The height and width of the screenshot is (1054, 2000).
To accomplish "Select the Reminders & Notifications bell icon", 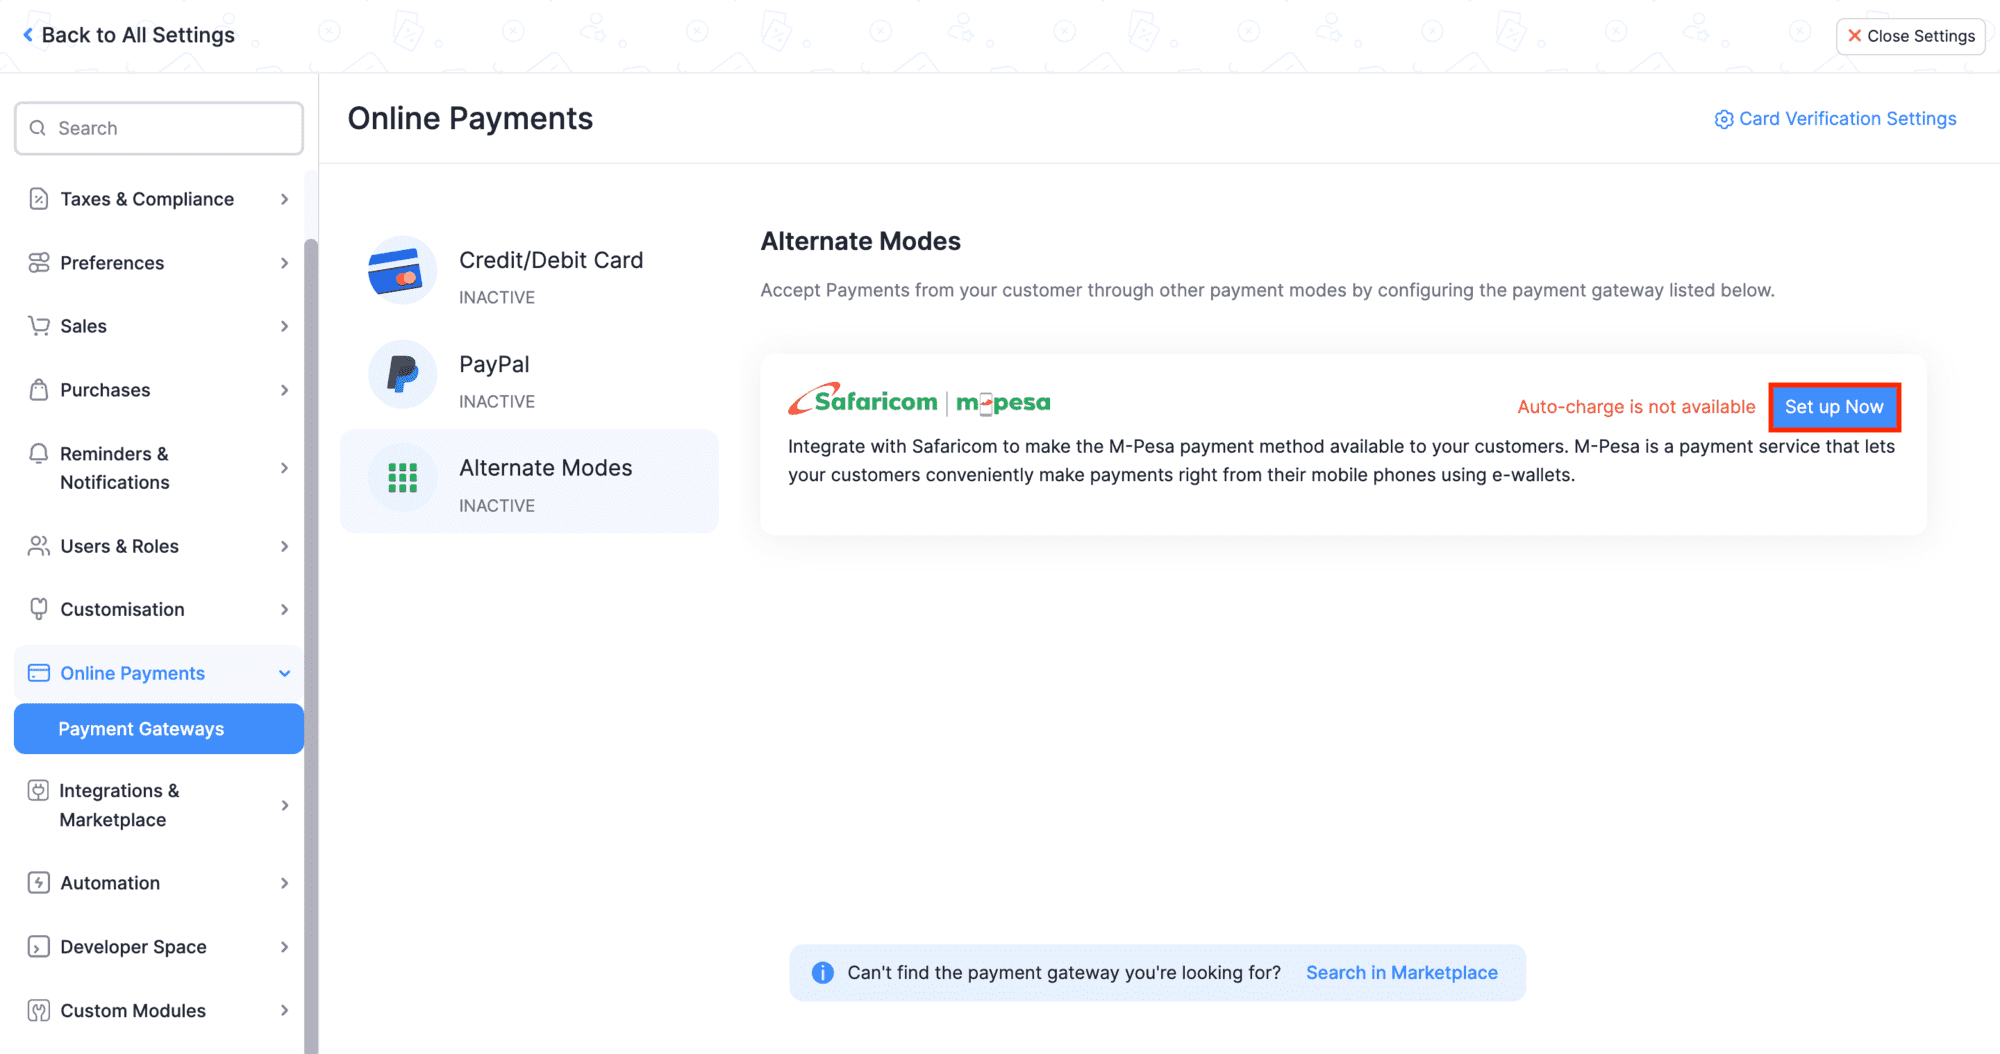I will coord(38,453).
